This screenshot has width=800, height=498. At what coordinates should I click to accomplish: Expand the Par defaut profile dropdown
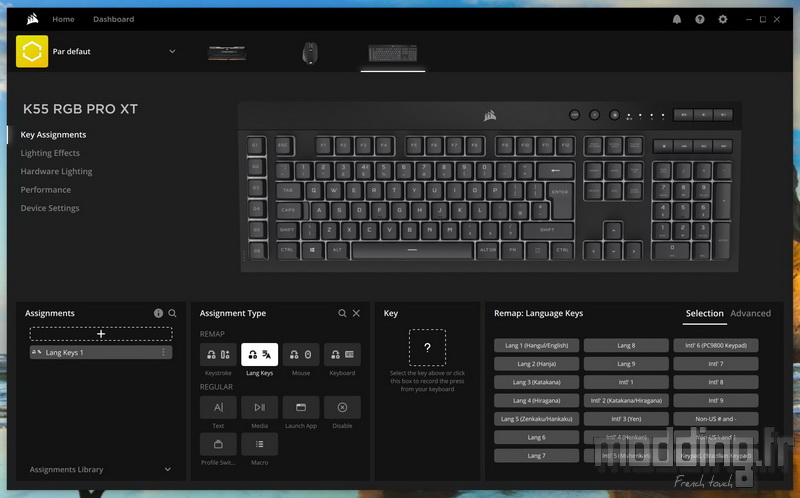pyautogui.click(x=172, y=52)
